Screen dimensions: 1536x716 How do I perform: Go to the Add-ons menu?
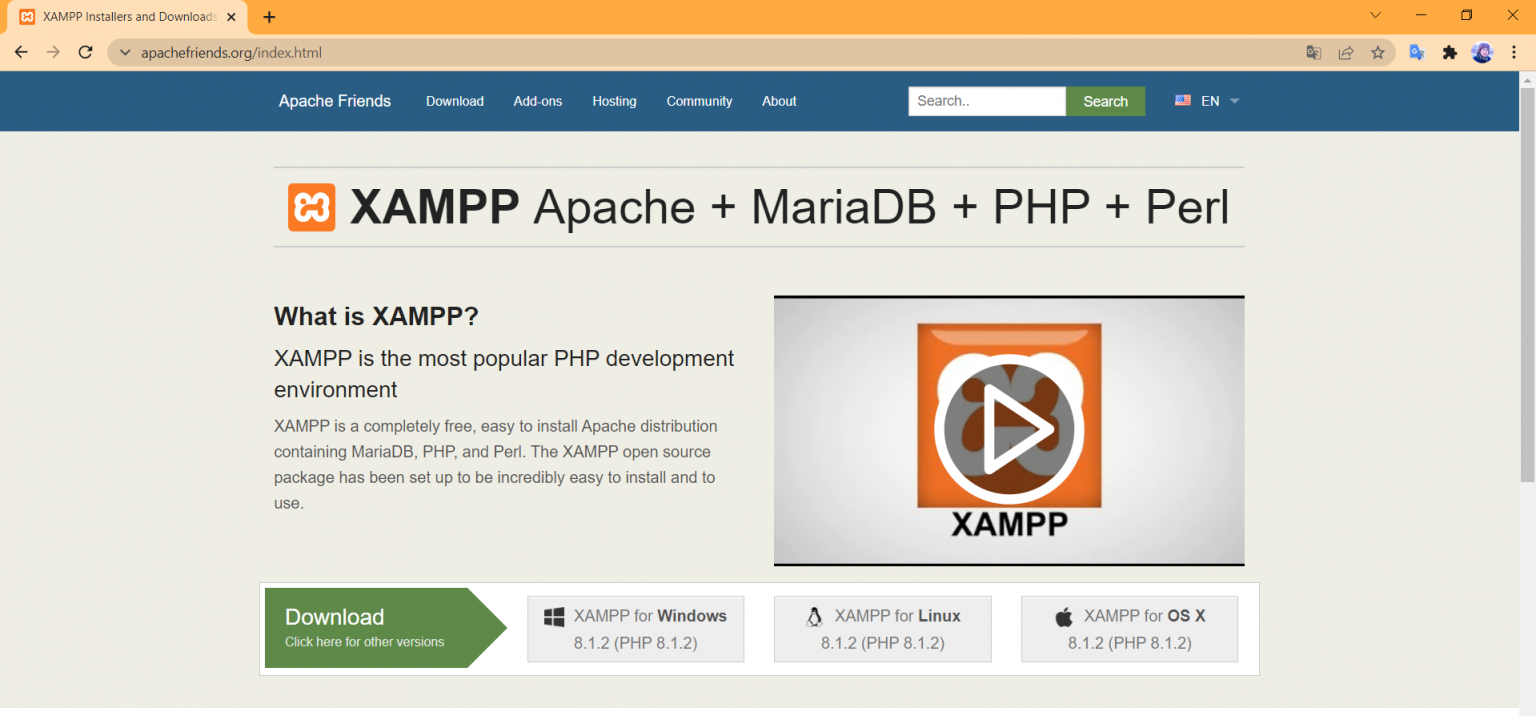pos(538,101)
